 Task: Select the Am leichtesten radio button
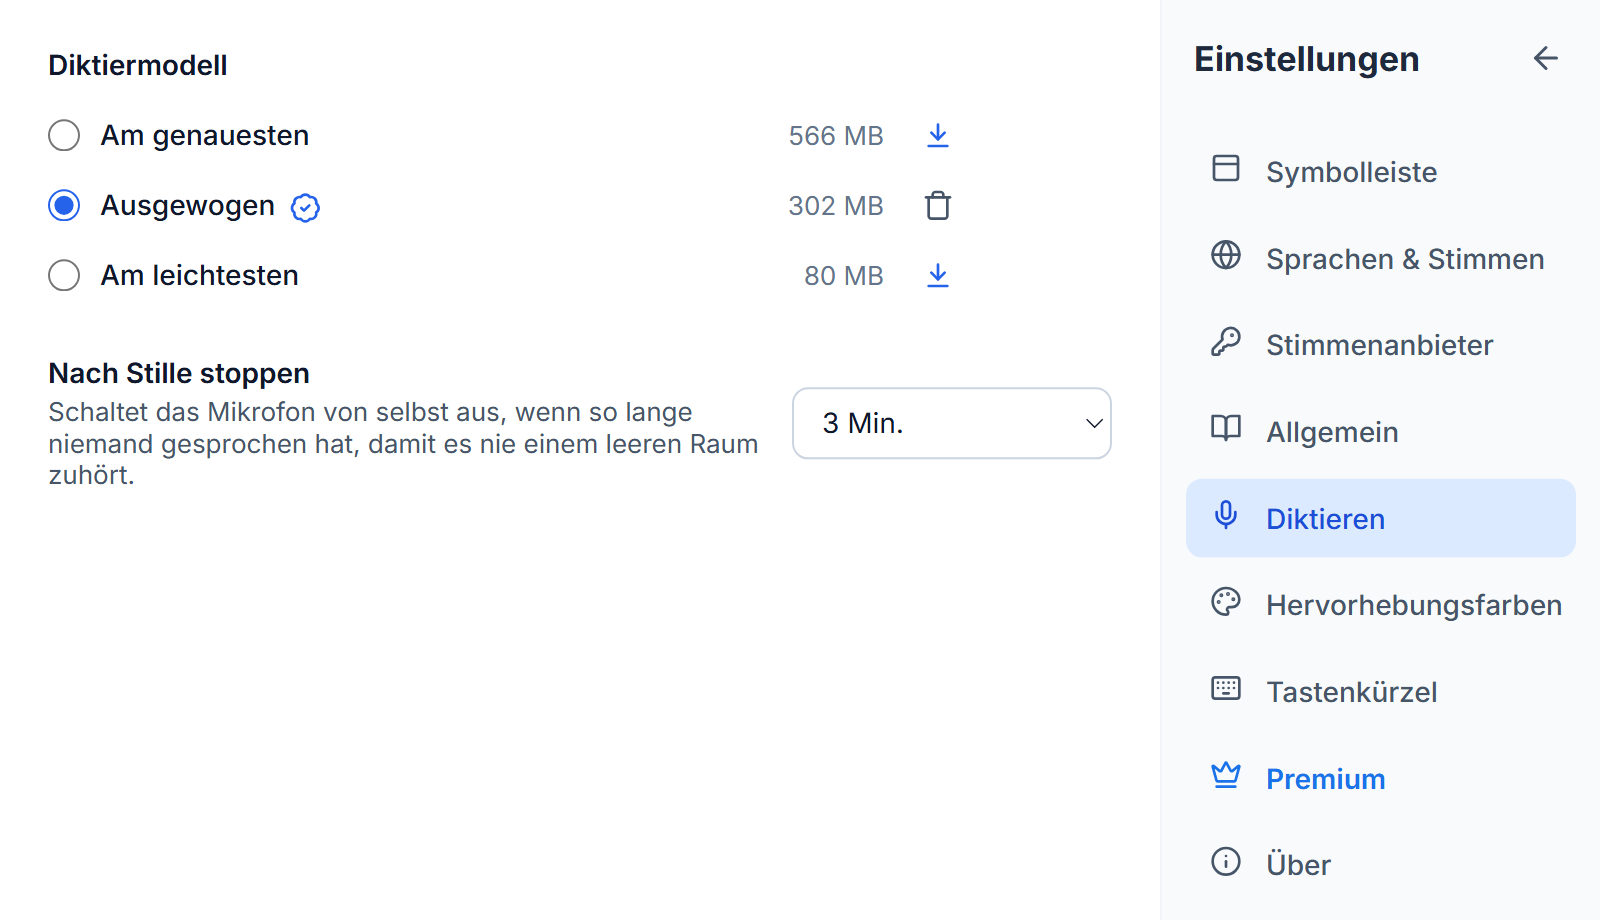click(x=64, y=275)
